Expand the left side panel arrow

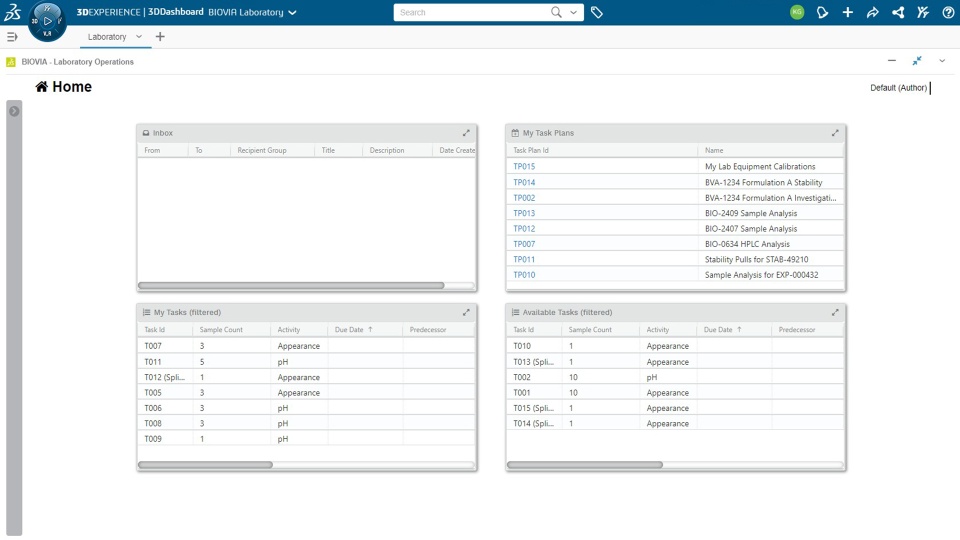click(14, 111)
